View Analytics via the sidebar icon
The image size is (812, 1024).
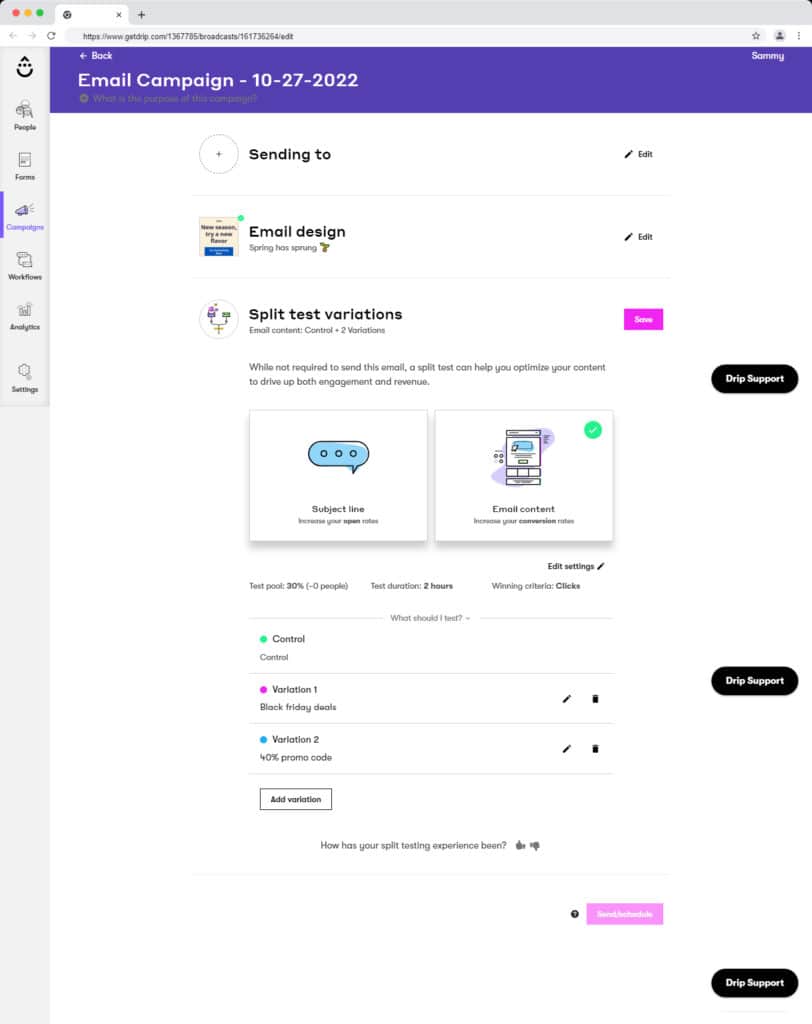pyautogui.click(x=25, y=313)
